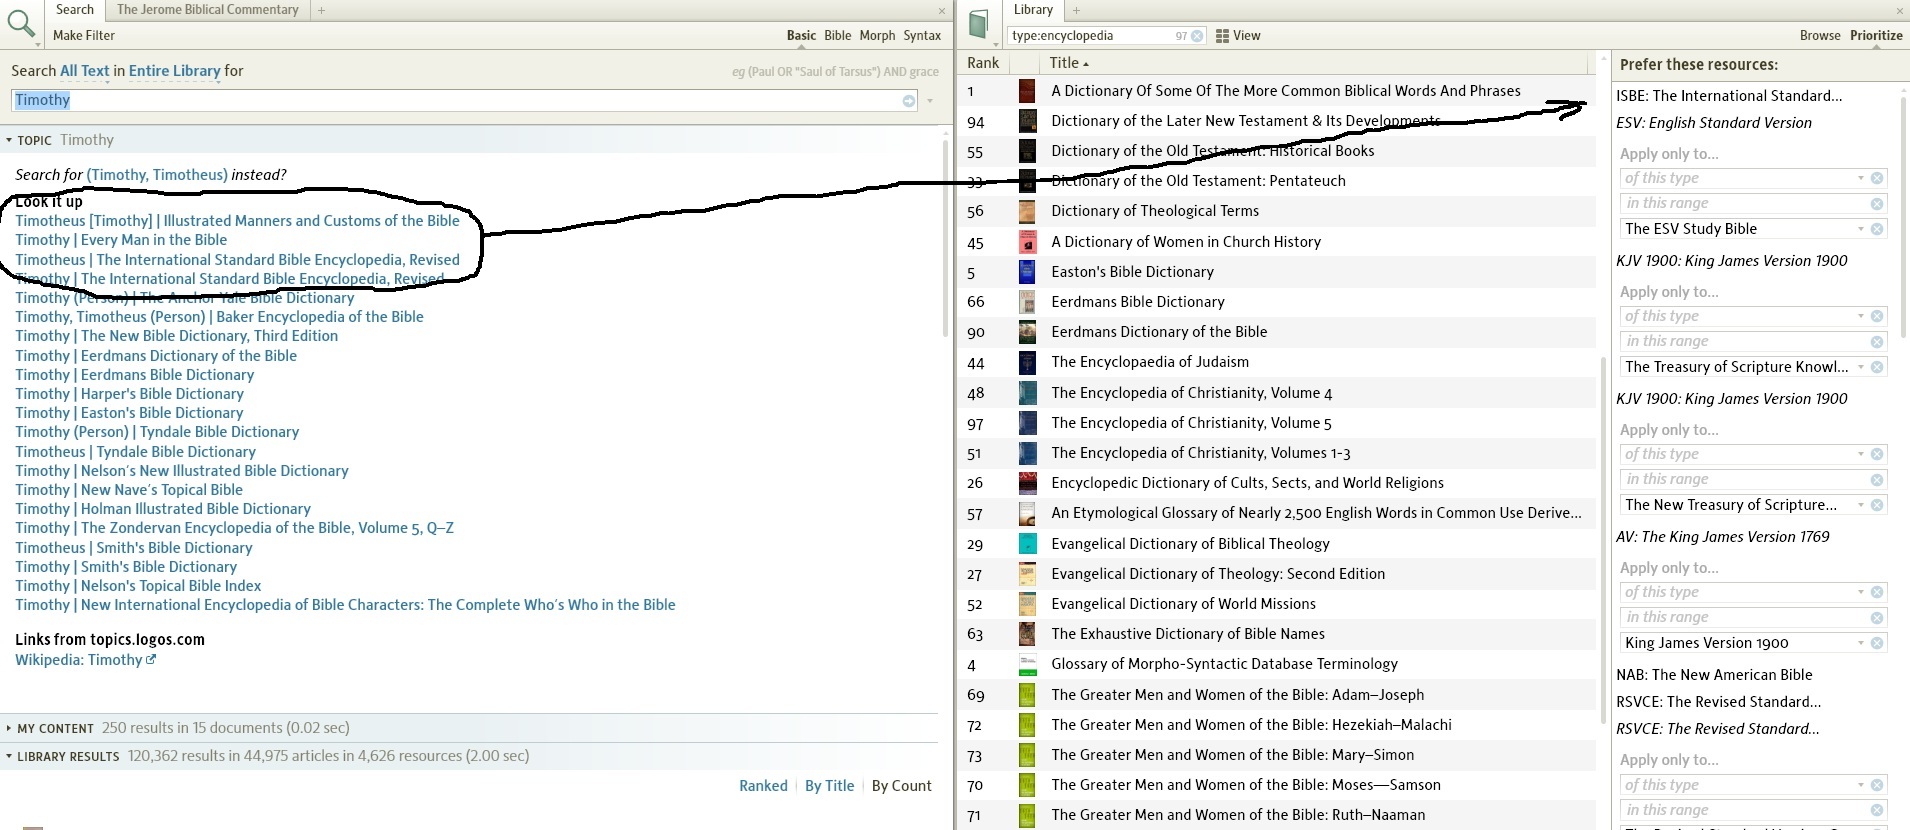Sort results By Title
Screen dimensions: 1910x830
(x=830, y=786)
